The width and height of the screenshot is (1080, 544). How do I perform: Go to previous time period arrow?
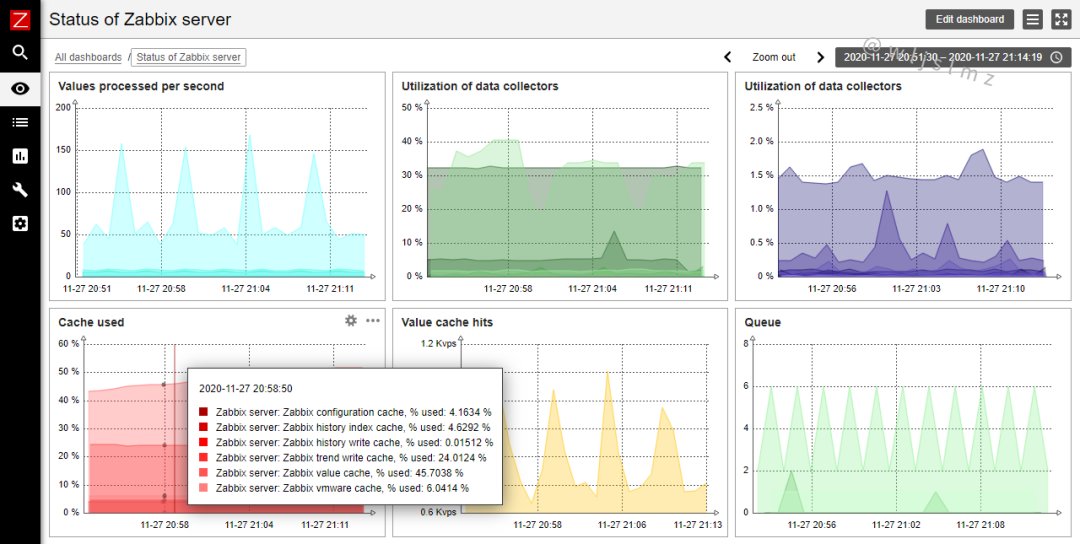coord(727,57)
